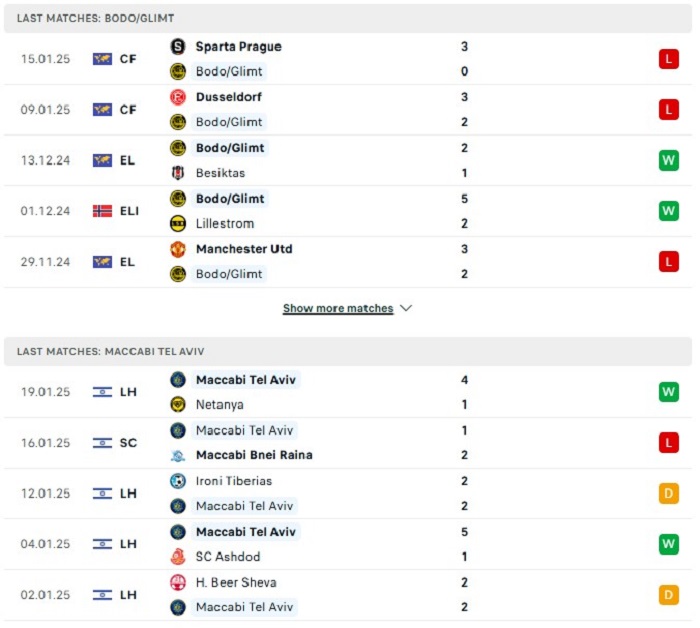The height and width of the screenshot is (628, 700).
Task: Expand the Show more matches chevron
Action: [406, 308]
